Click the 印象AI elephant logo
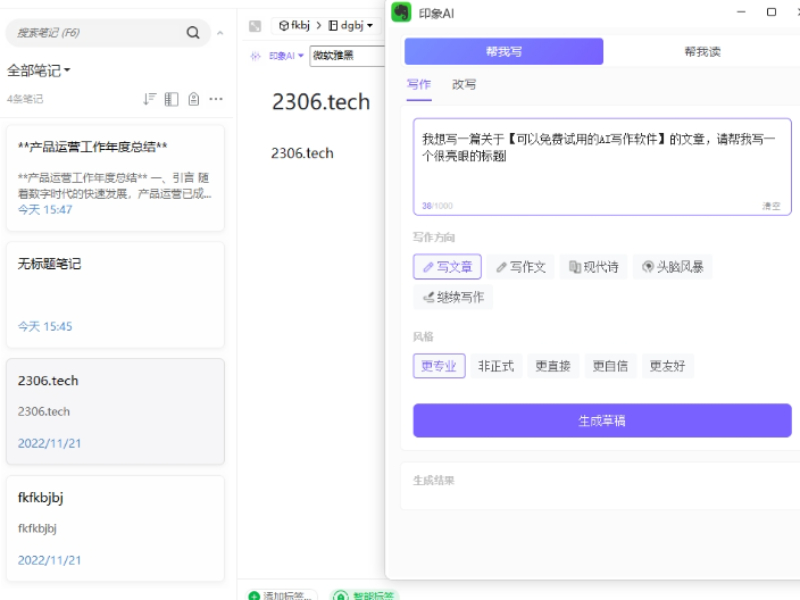 [x=401, y=12]
